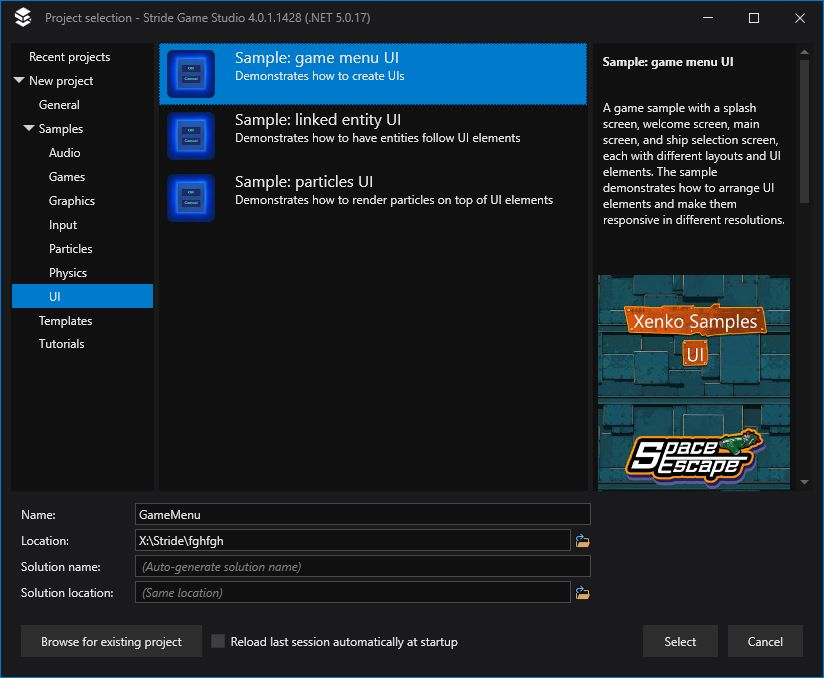The height and width of the screenshot is (678, 824).
Task: Select the Particles samples category
Action: click(x=70, y=249)
